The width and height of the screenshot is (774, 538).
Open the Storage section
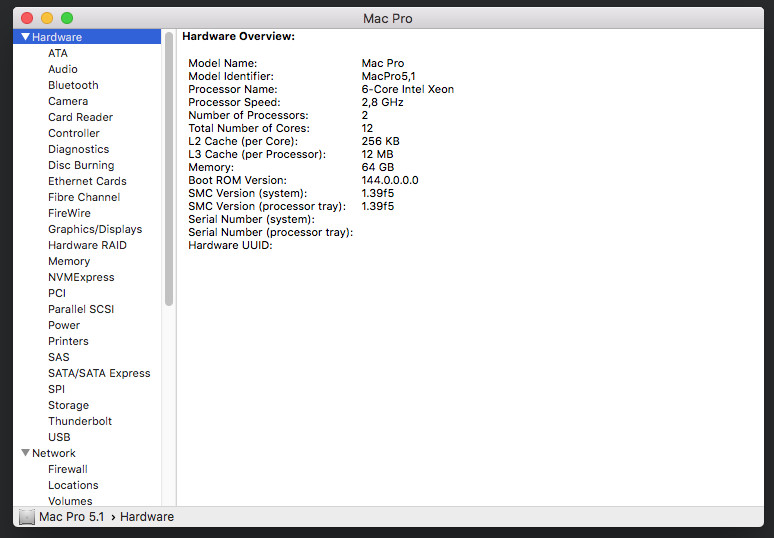pos(69,405)
